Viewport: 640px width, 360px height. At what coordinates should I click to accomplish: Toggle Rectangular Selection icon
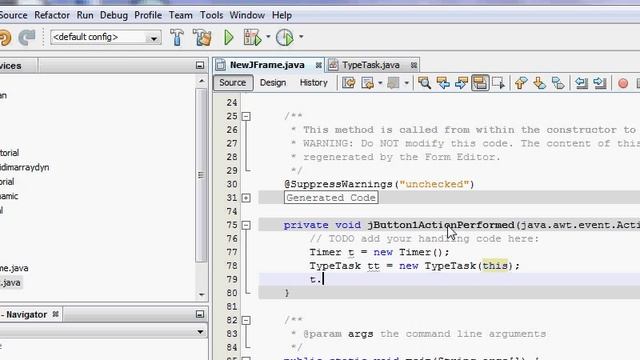coord(499,83)
